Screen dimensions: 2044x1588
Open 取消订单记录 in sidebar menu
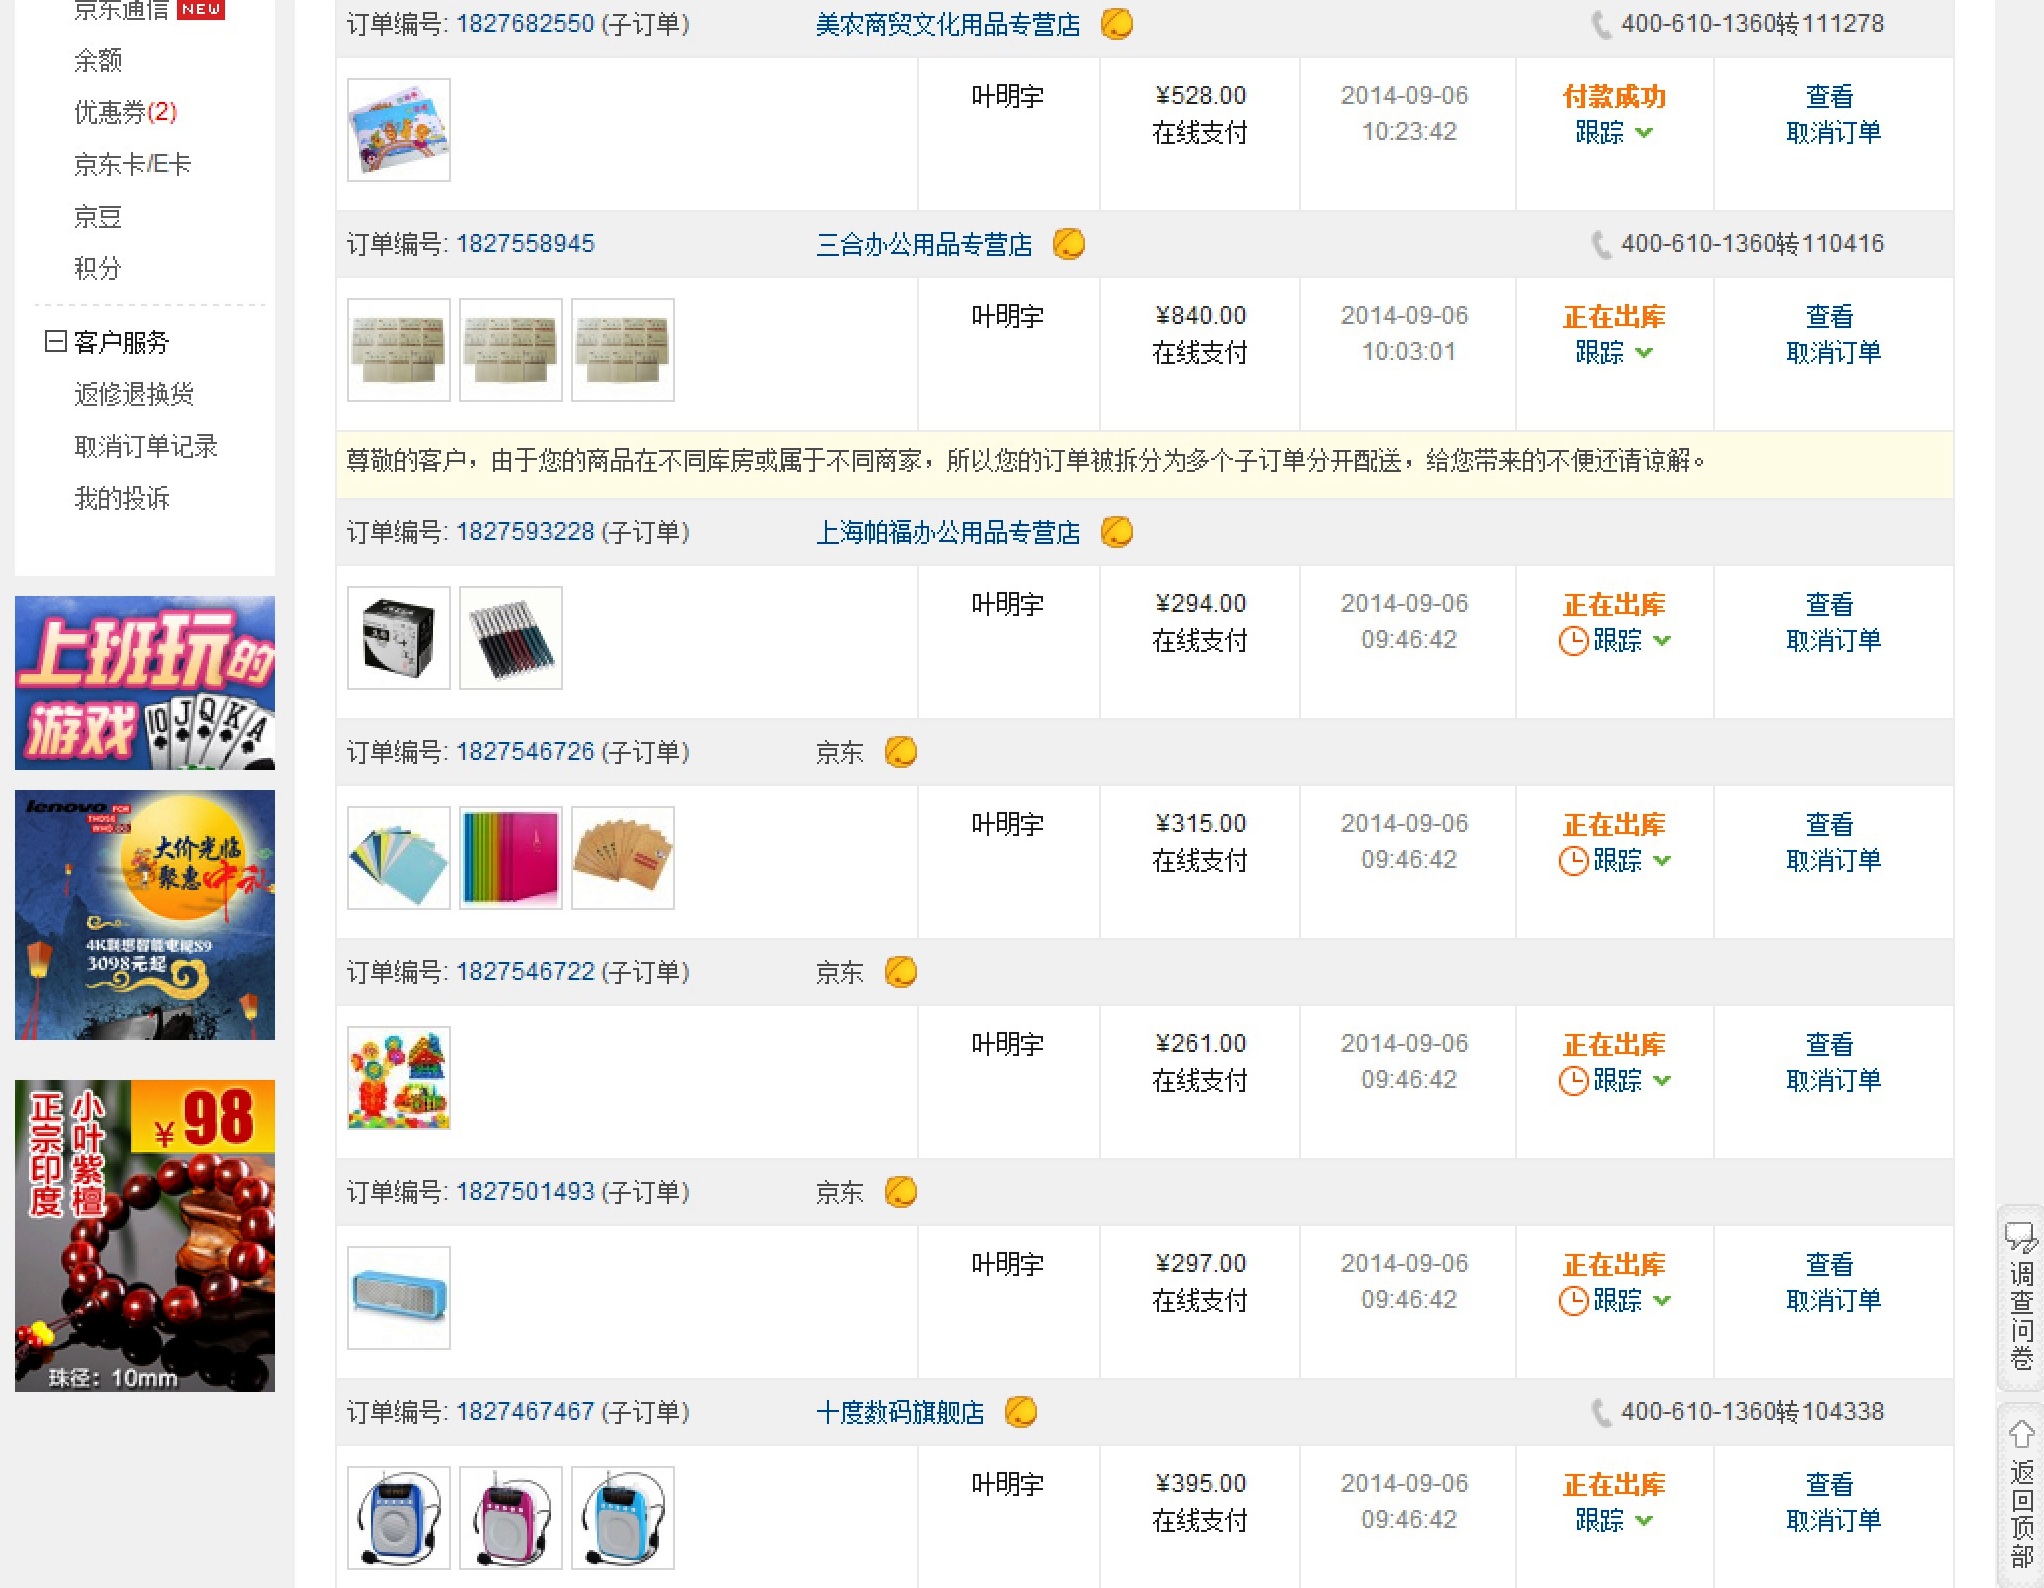tap(146, 446)
